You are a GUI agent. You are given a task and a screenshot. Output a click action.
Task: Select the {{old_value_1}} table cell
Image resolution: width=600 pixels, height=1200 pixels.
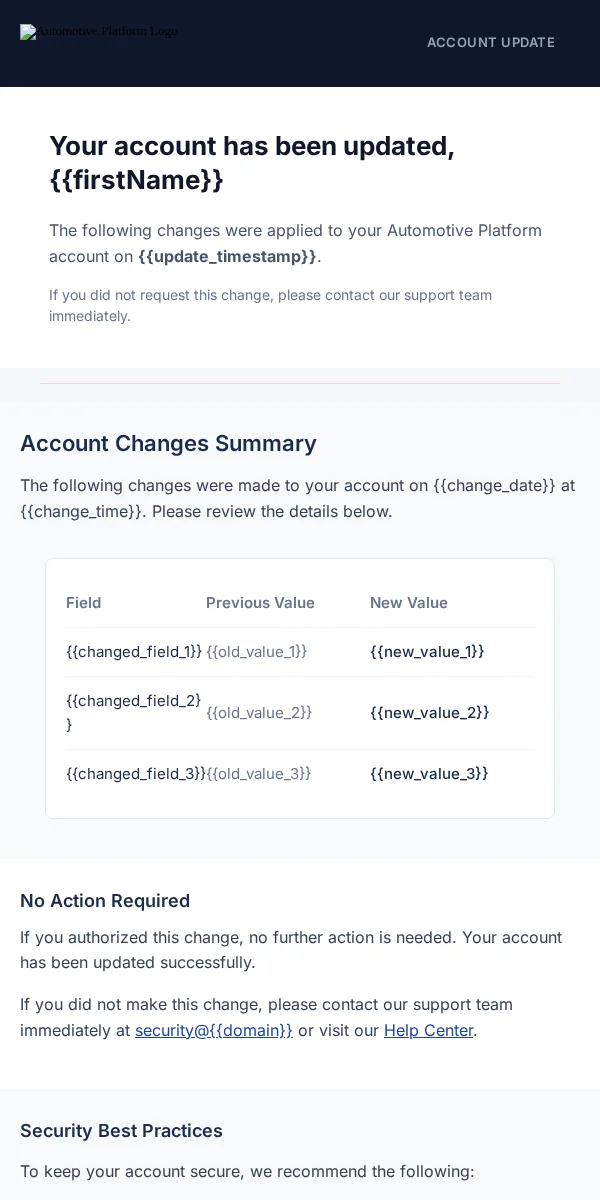[x=256, y=652]
